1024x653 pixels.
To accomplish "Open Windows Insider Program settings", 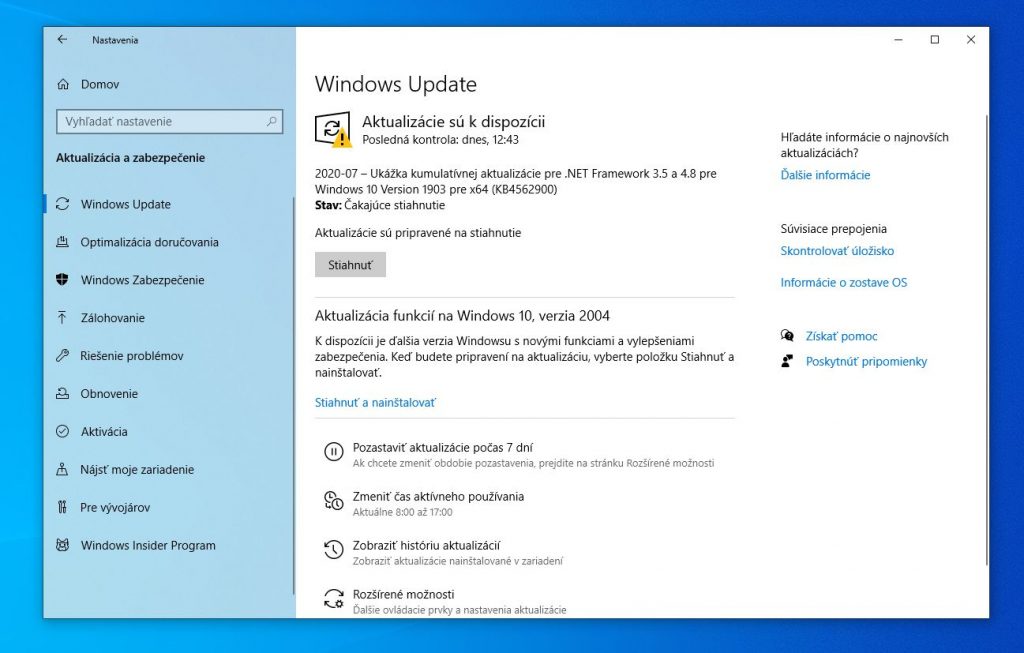I will tap(148, 546).
